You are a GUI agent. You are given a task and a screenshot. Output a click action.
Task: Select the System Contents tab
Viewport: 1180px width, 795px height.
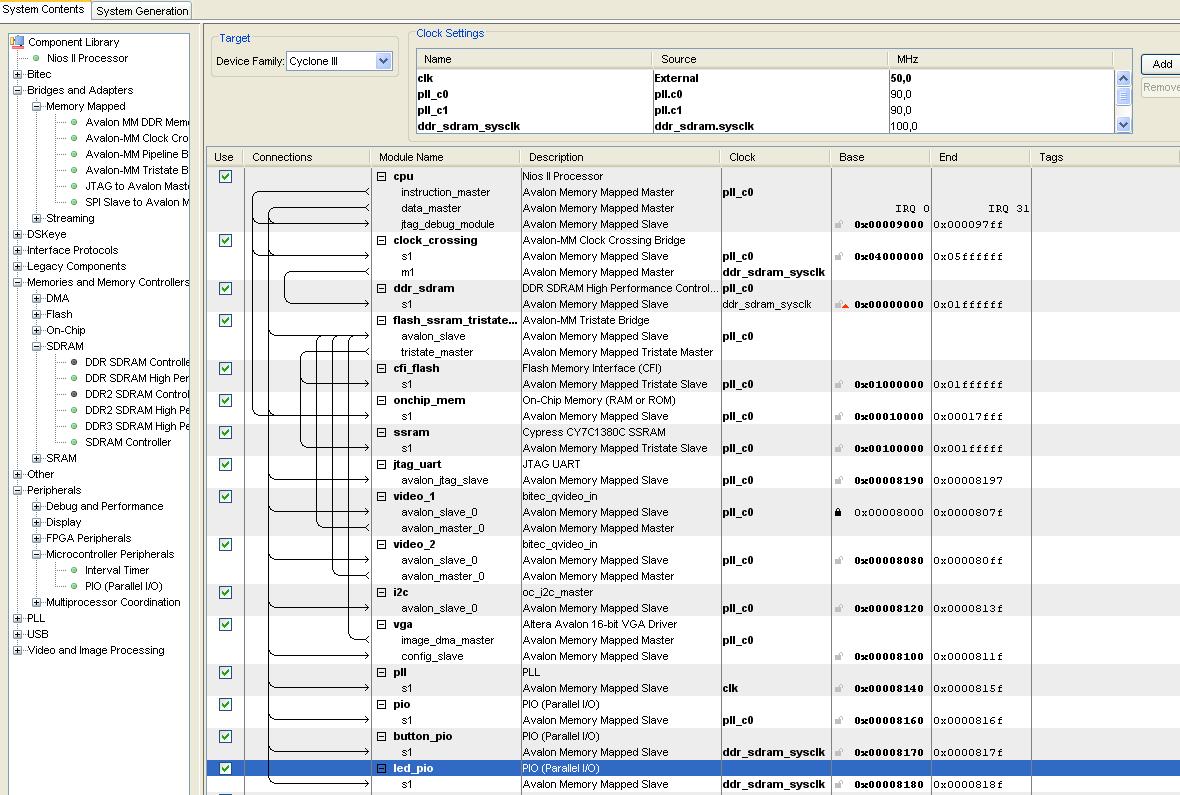click(45, 10)
